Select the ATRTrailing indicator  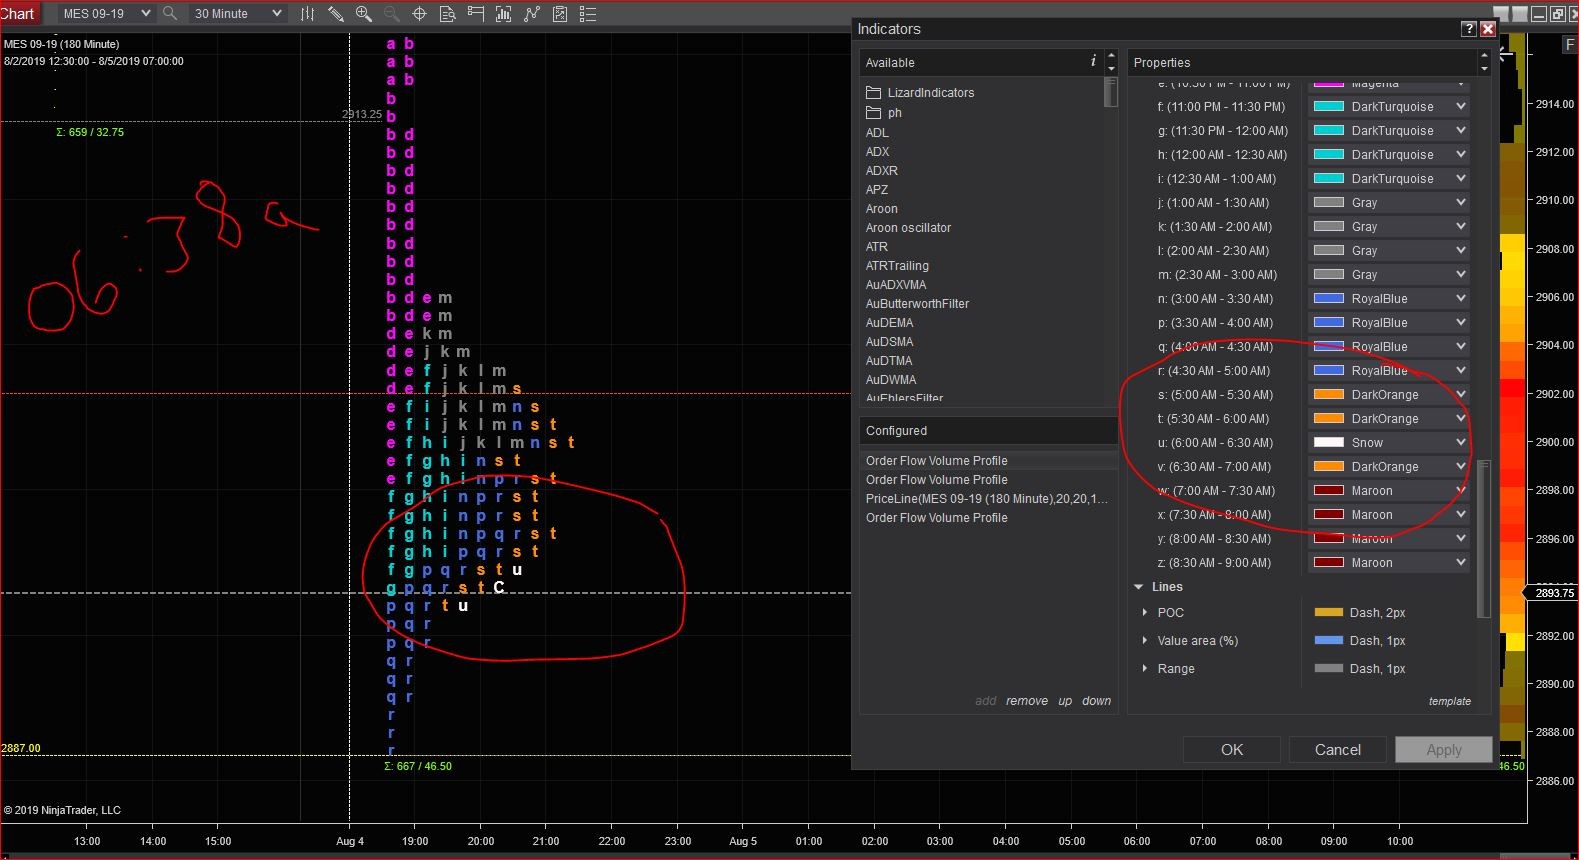pyautogui.click(x=897, y=266)
